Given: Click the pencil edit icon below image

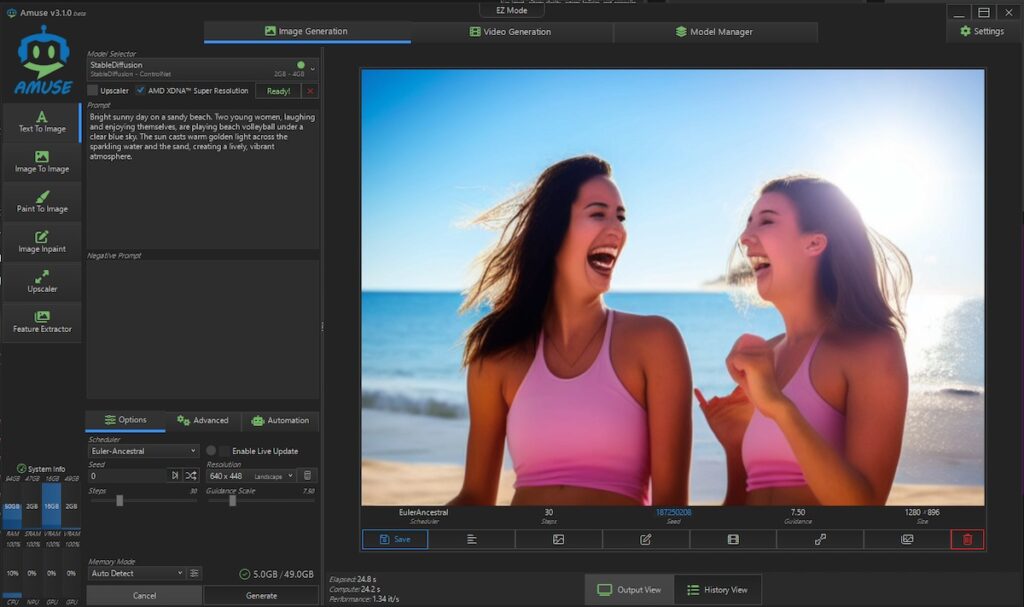Looking at the screenshot, I should (645, 539).
